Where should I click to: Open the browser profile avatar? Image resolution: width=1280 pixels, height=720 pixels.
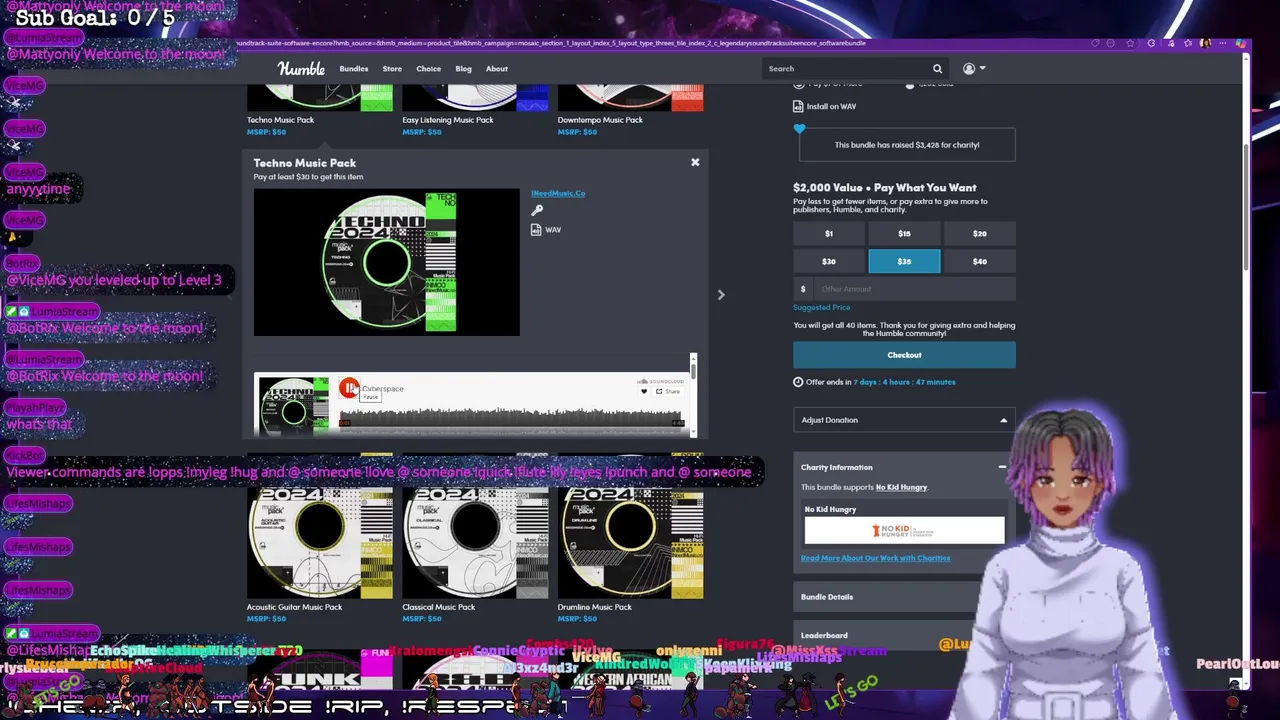(x=1205, y=43)
